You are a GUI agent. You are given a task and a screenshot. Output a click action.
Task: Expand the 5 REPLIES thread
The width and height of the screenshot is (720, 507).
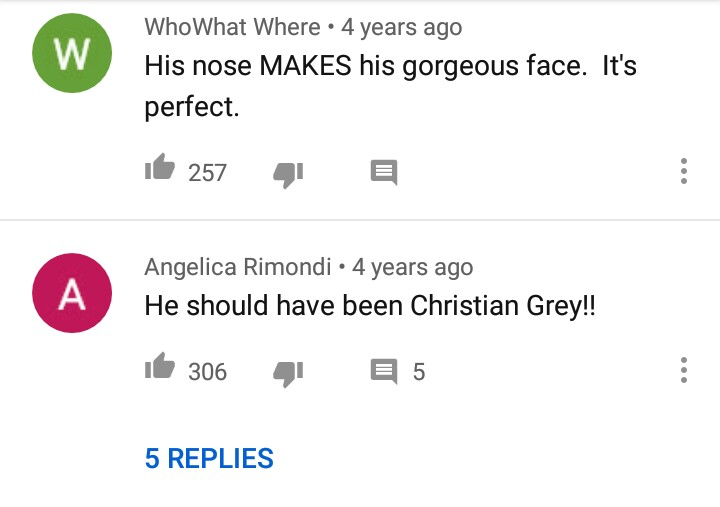tap(209, 458)
